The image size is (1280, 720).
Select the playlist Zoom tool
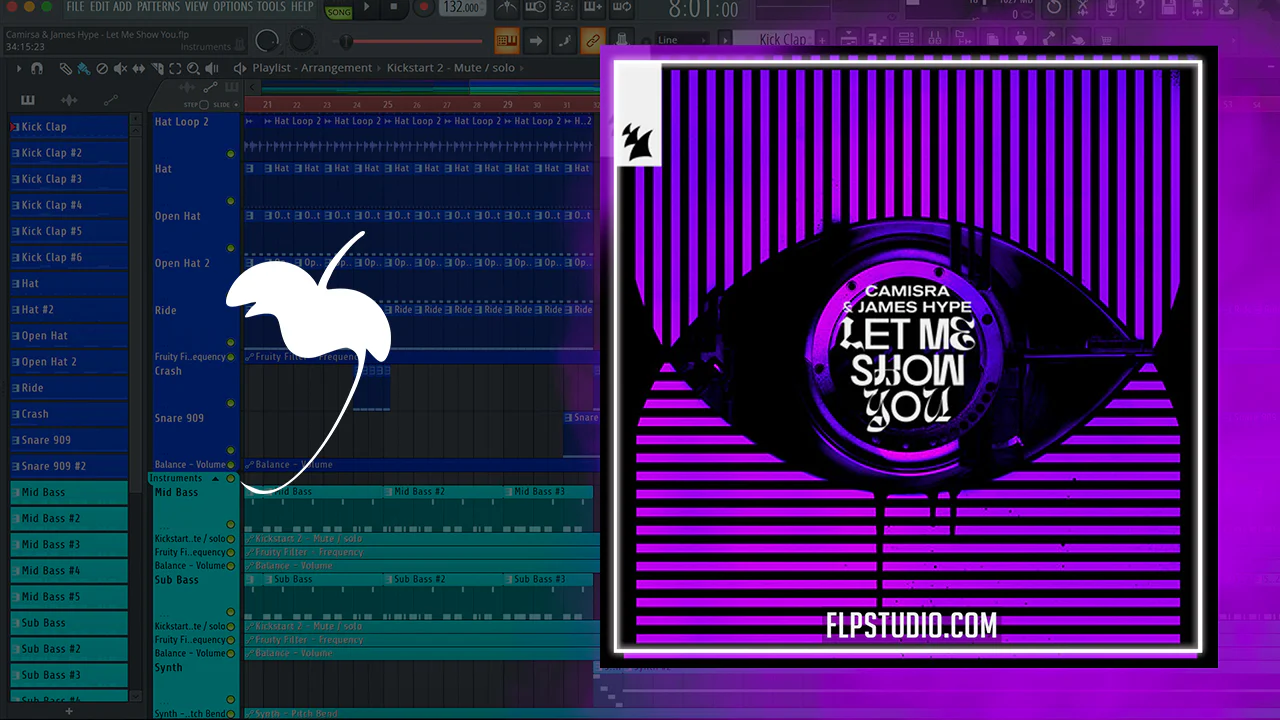[193, 69]
